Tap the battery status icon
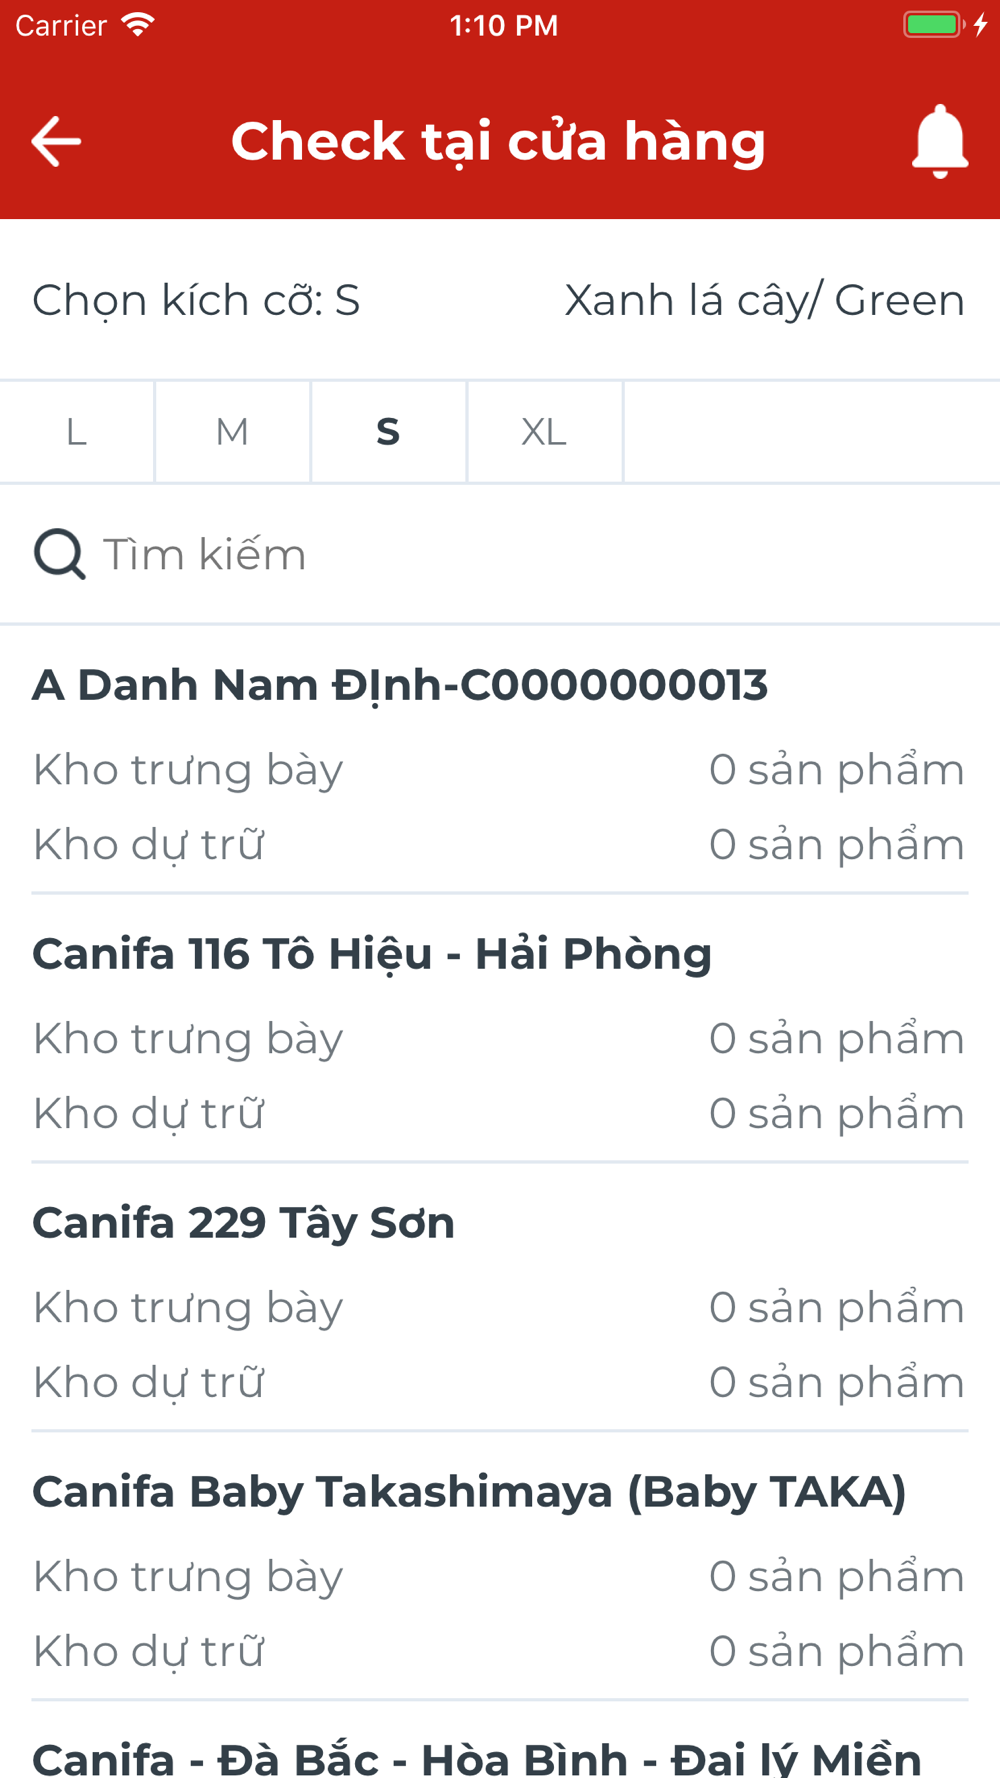 (934, 25)
